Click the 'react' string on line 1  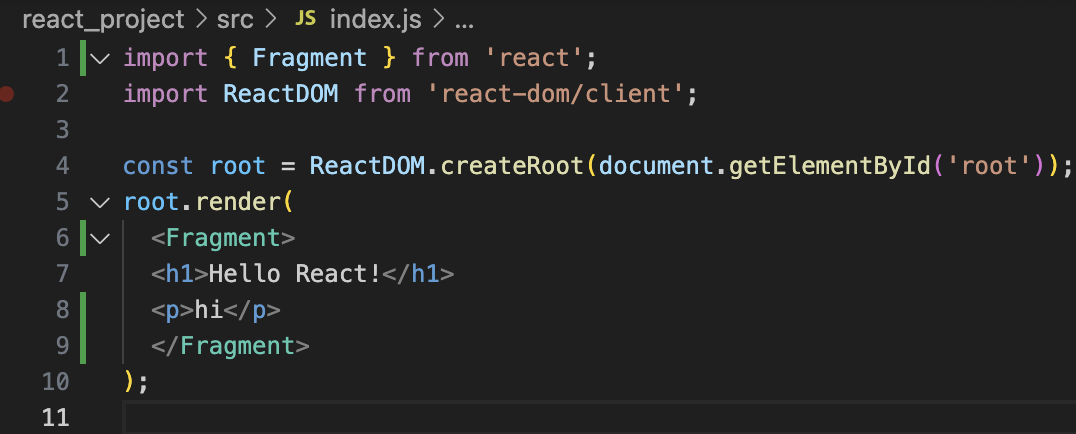tap(535, 58)
